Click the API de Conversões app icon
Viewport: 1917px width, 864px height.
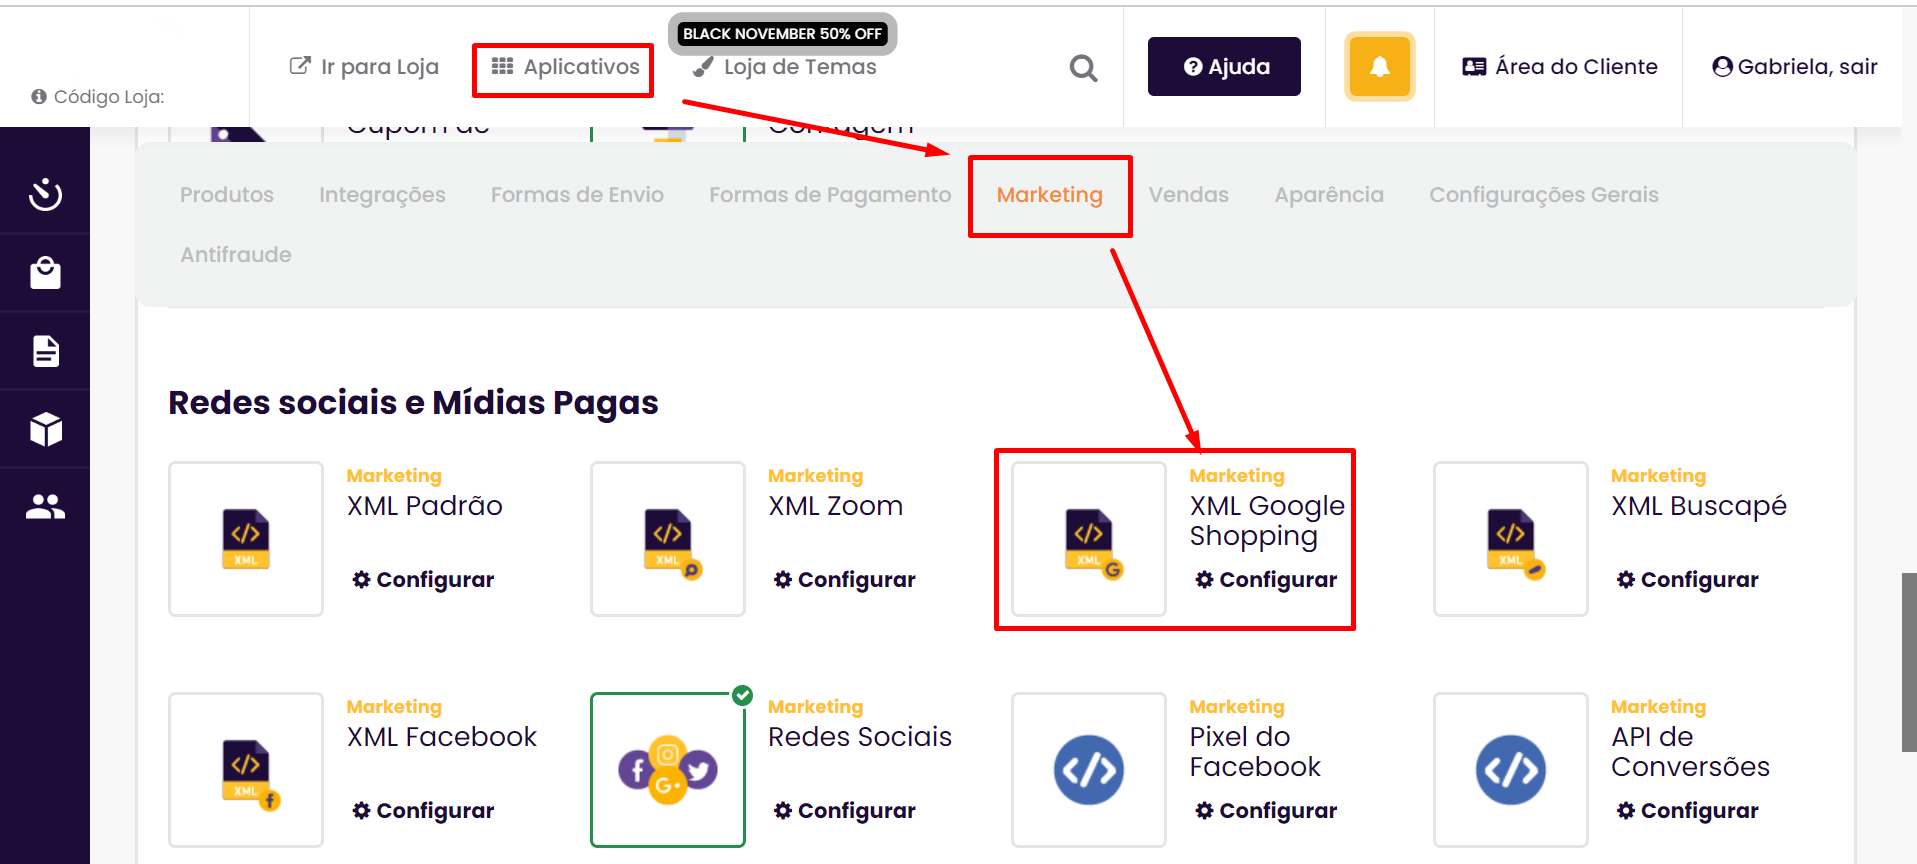click(1511, 770)
